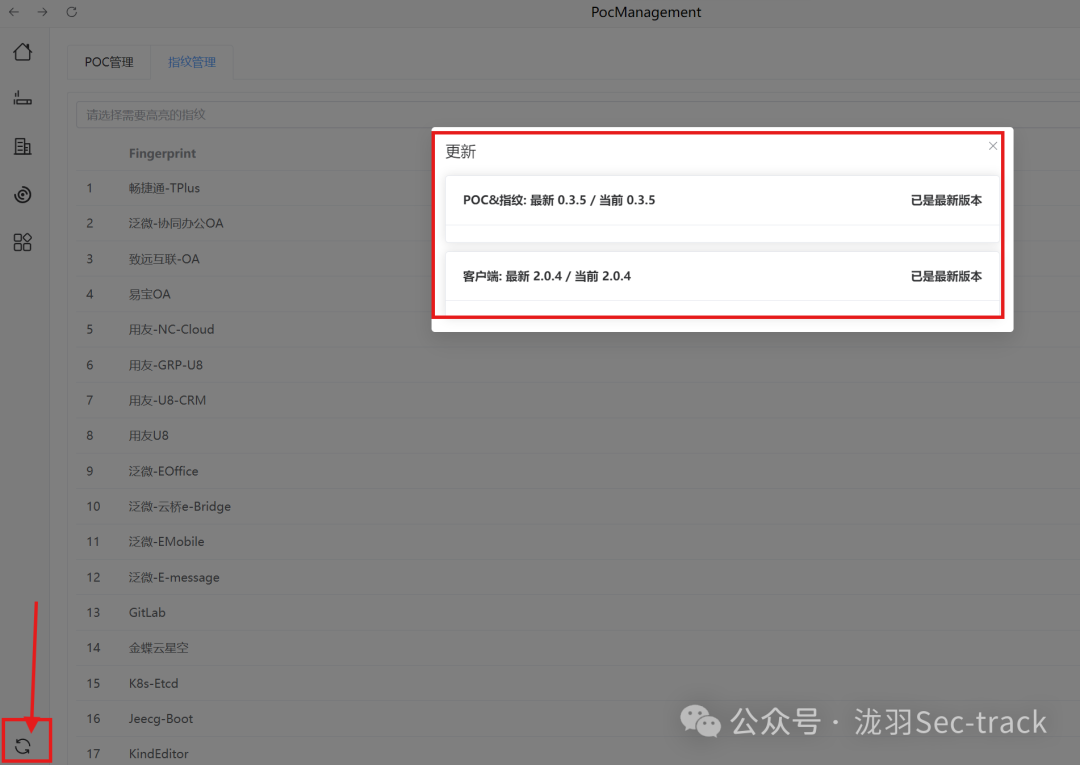
Task: Select the 泛微-EMobile fingerprint row
Action: (x=577, y=541)
